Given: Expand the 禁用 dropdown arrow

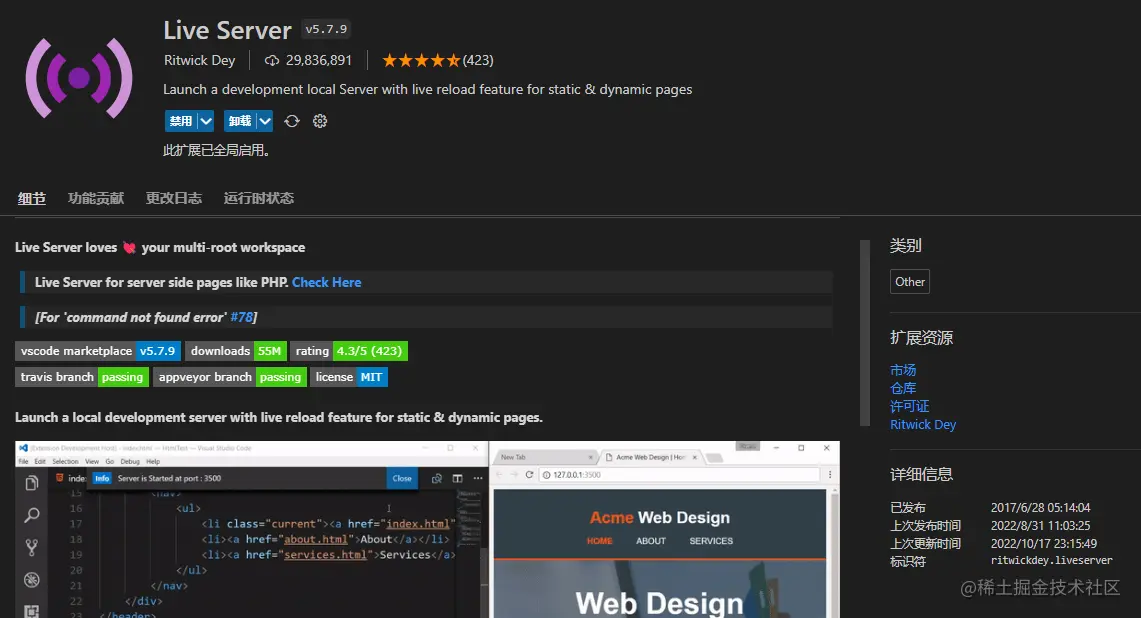Looking at the screenshot, I should click(206, 121).
